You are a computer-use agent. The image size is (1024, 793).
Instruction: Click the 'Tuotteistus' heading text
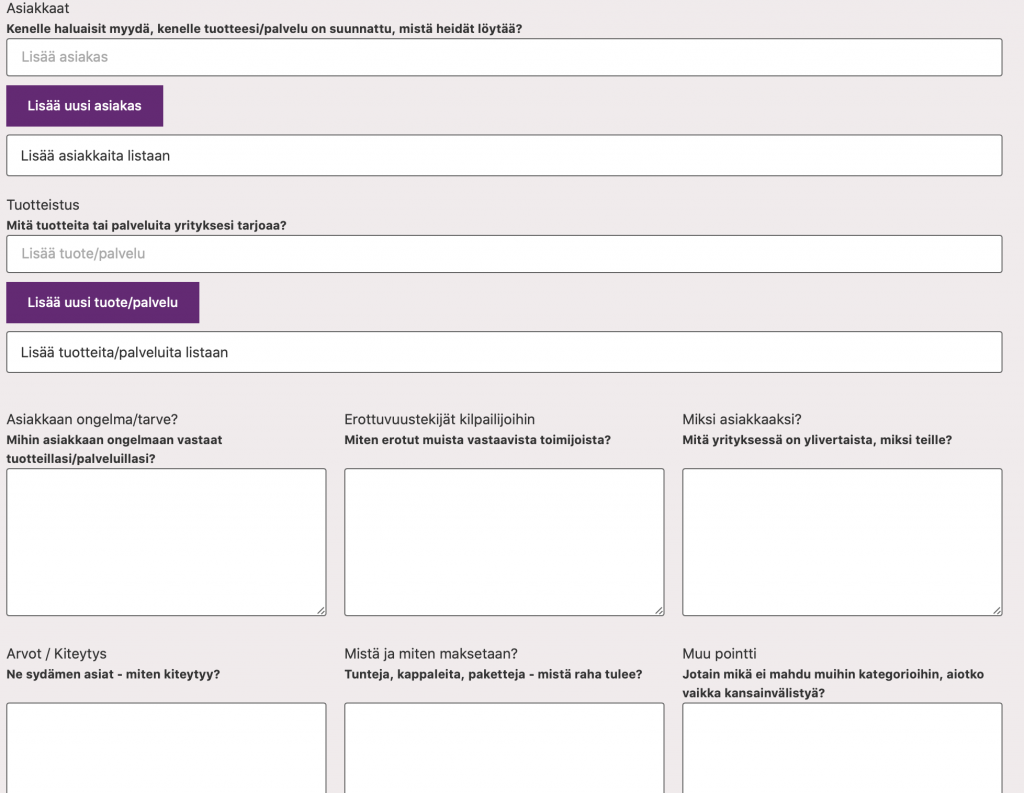click(43, 204)
